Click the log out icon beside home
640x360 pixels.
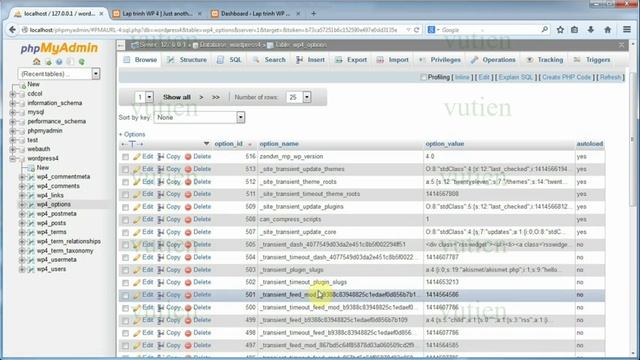[x=48, y=62]
